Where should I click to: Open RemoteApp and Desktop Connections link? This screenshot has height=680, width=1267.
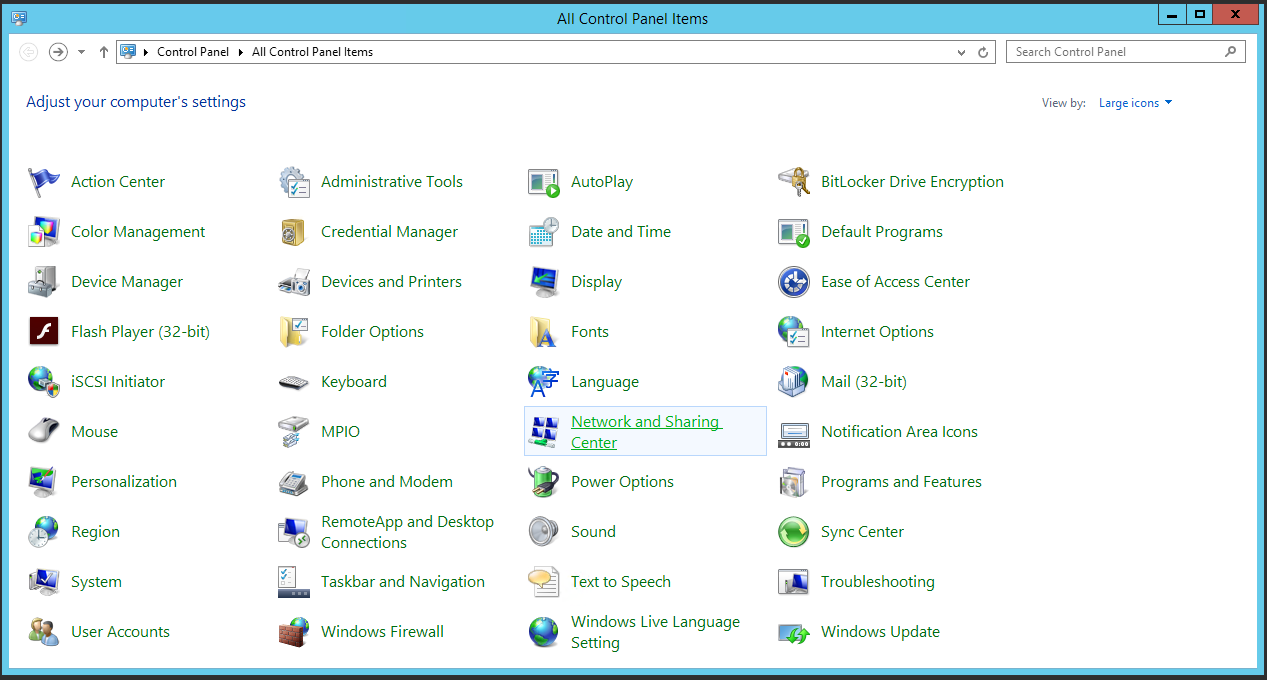[408, 532]
